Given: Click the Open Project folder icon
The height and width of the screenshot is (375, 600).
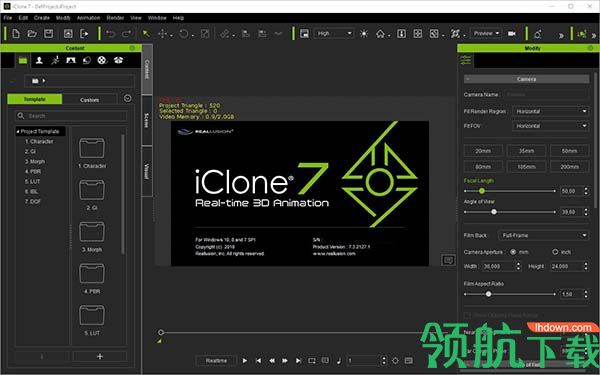Looking at the screenshot, I should [32, 34].
